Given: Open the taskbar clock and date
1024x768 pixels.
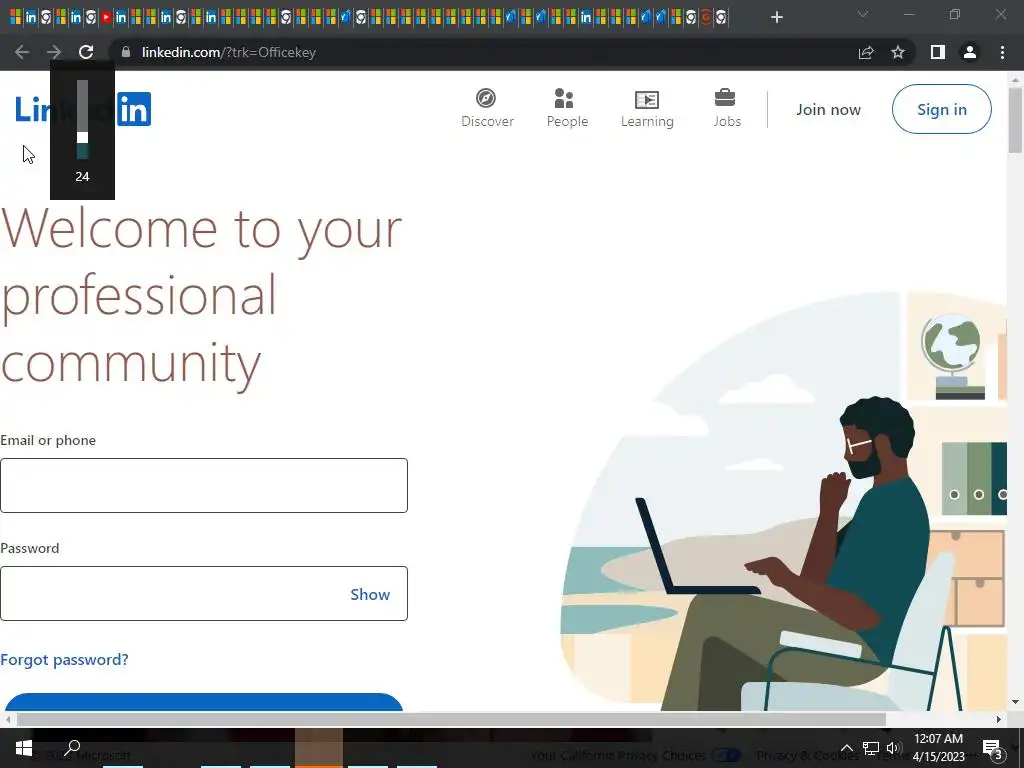Looking at the screenshot, I should pyautogui.click(x=938, y=748).
